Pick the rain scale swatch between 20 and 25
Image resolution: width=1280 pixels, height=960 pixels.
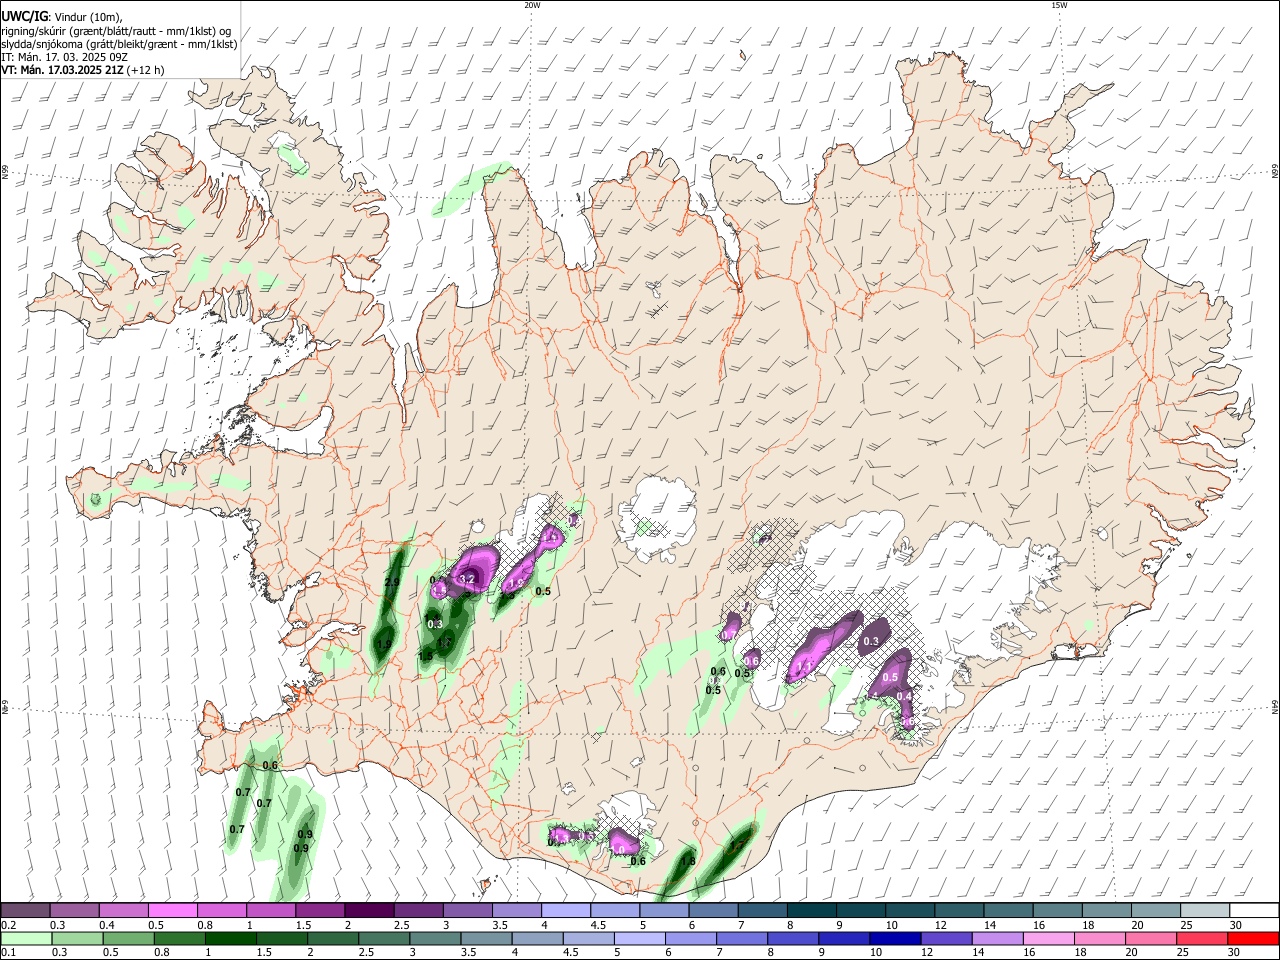1152,938
